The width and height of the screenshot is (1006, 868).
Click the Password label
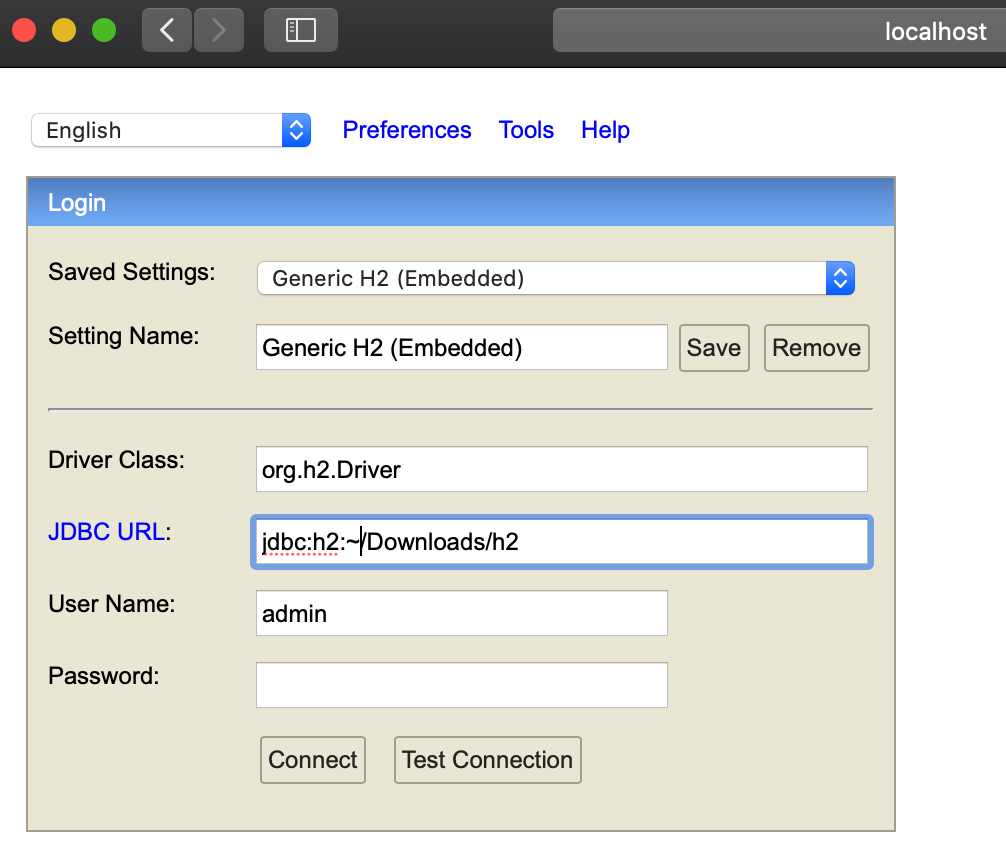tap(103, 676)
